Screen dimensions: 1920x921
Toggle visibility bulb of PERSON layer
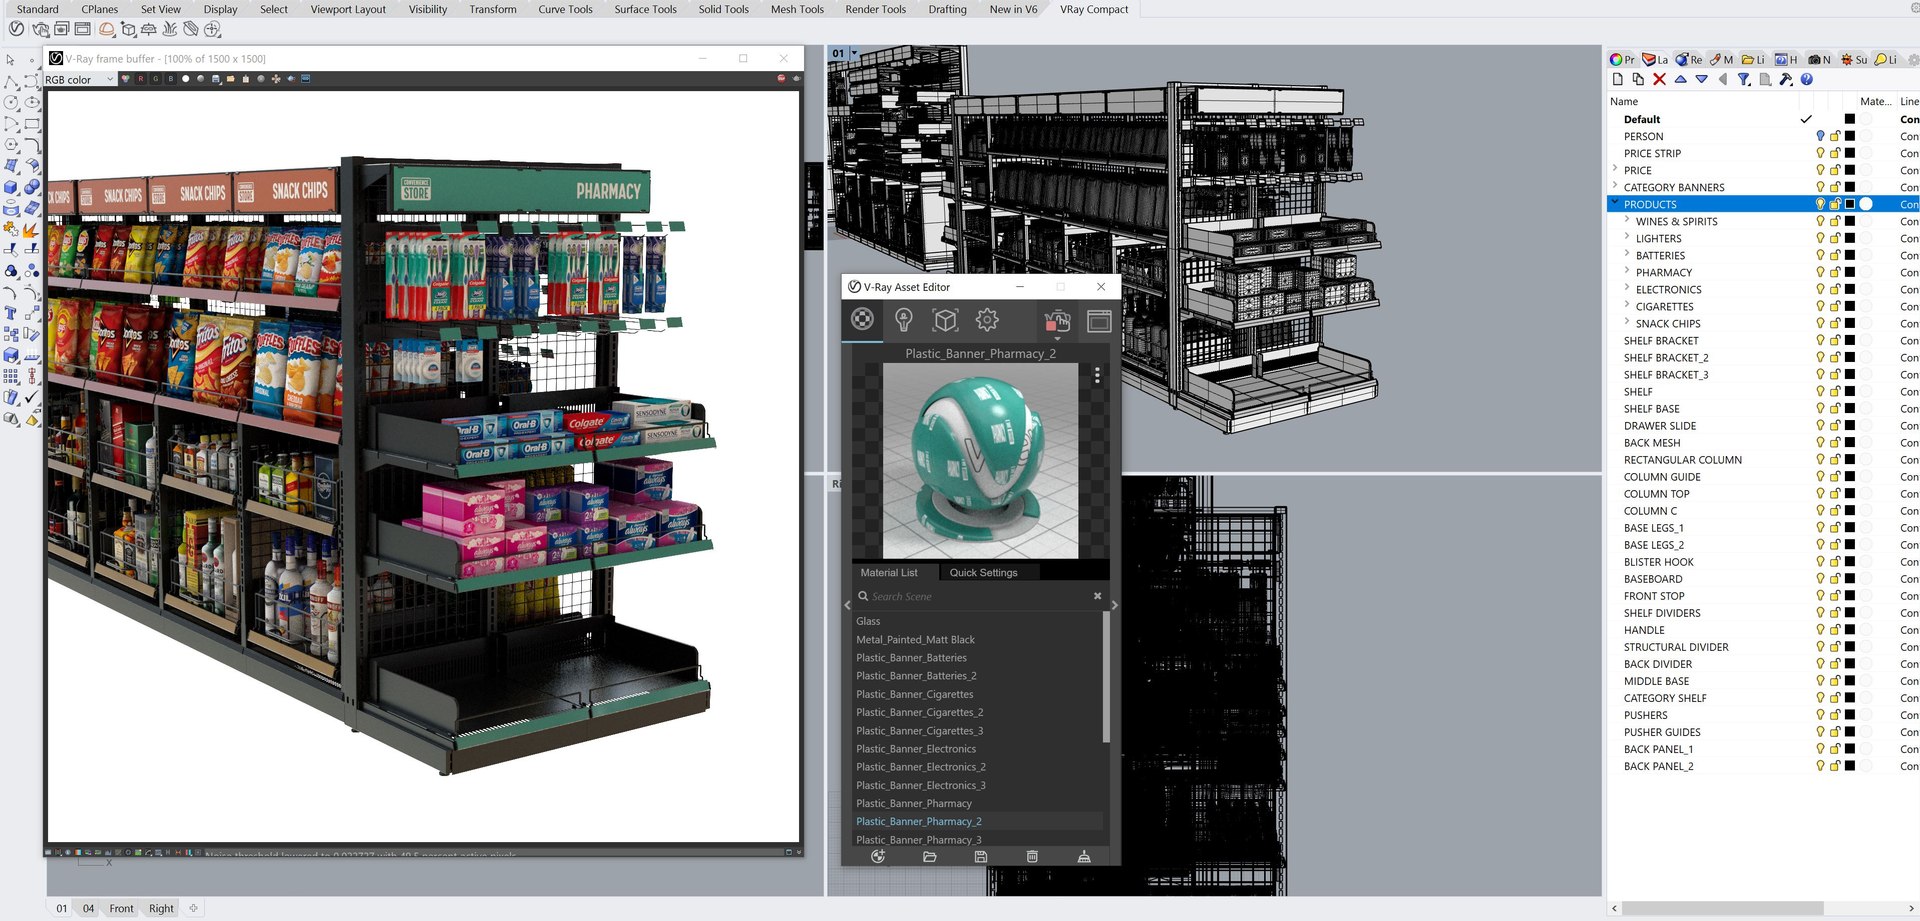[1820, 136]
